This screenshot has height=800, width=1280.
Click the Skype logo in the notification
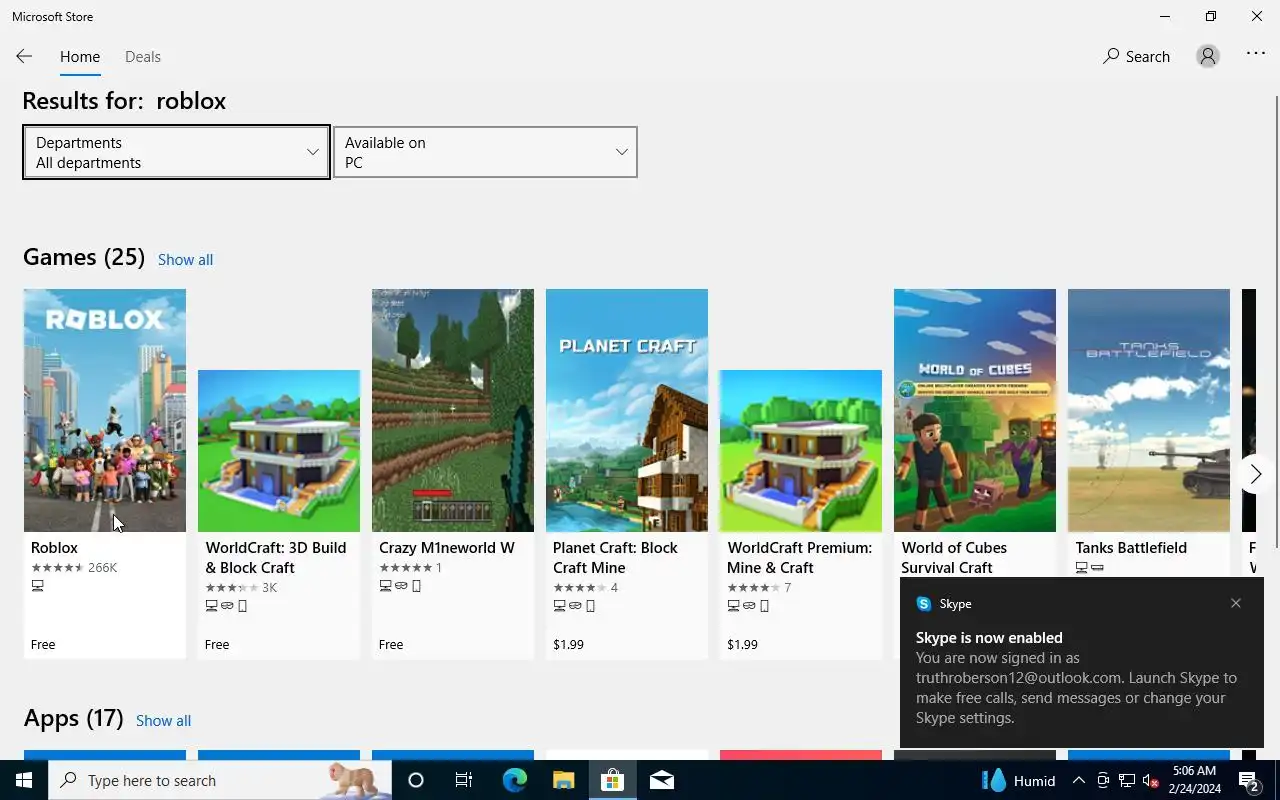(x=924, y=603)
